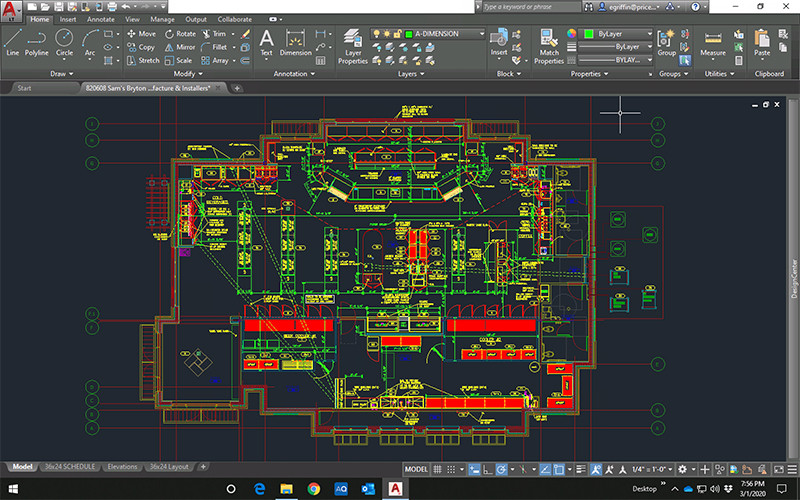800x500 pixels.
Task: Toggle the layer on/off lightbulb icon
Action: [376, 34]
